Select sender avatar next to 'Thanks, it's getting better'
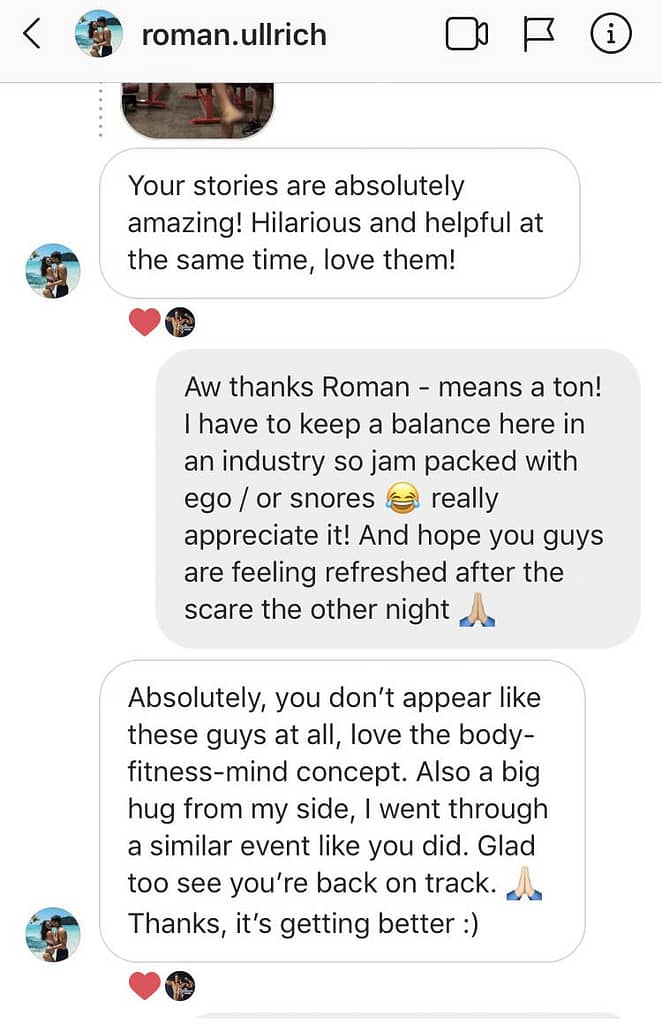This screenshot has width=662, height=1024. [x=53, y=935]
